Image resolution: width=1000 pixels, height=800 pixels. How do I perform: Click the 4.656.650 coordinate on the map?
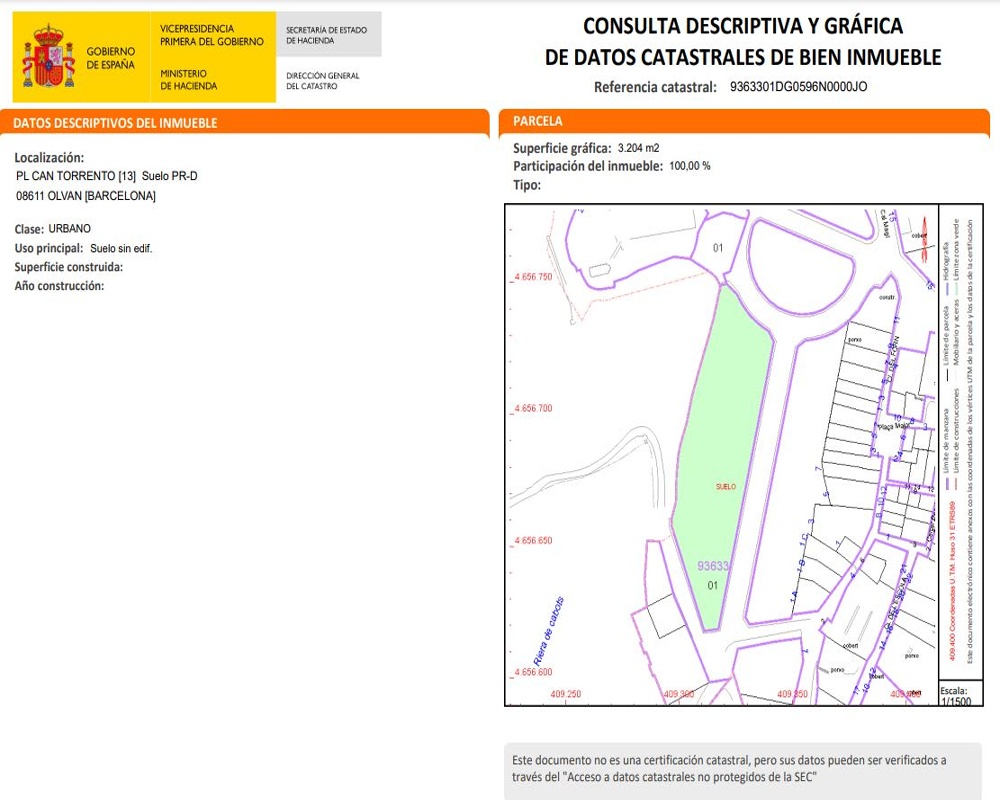click(x=533, y=540)
